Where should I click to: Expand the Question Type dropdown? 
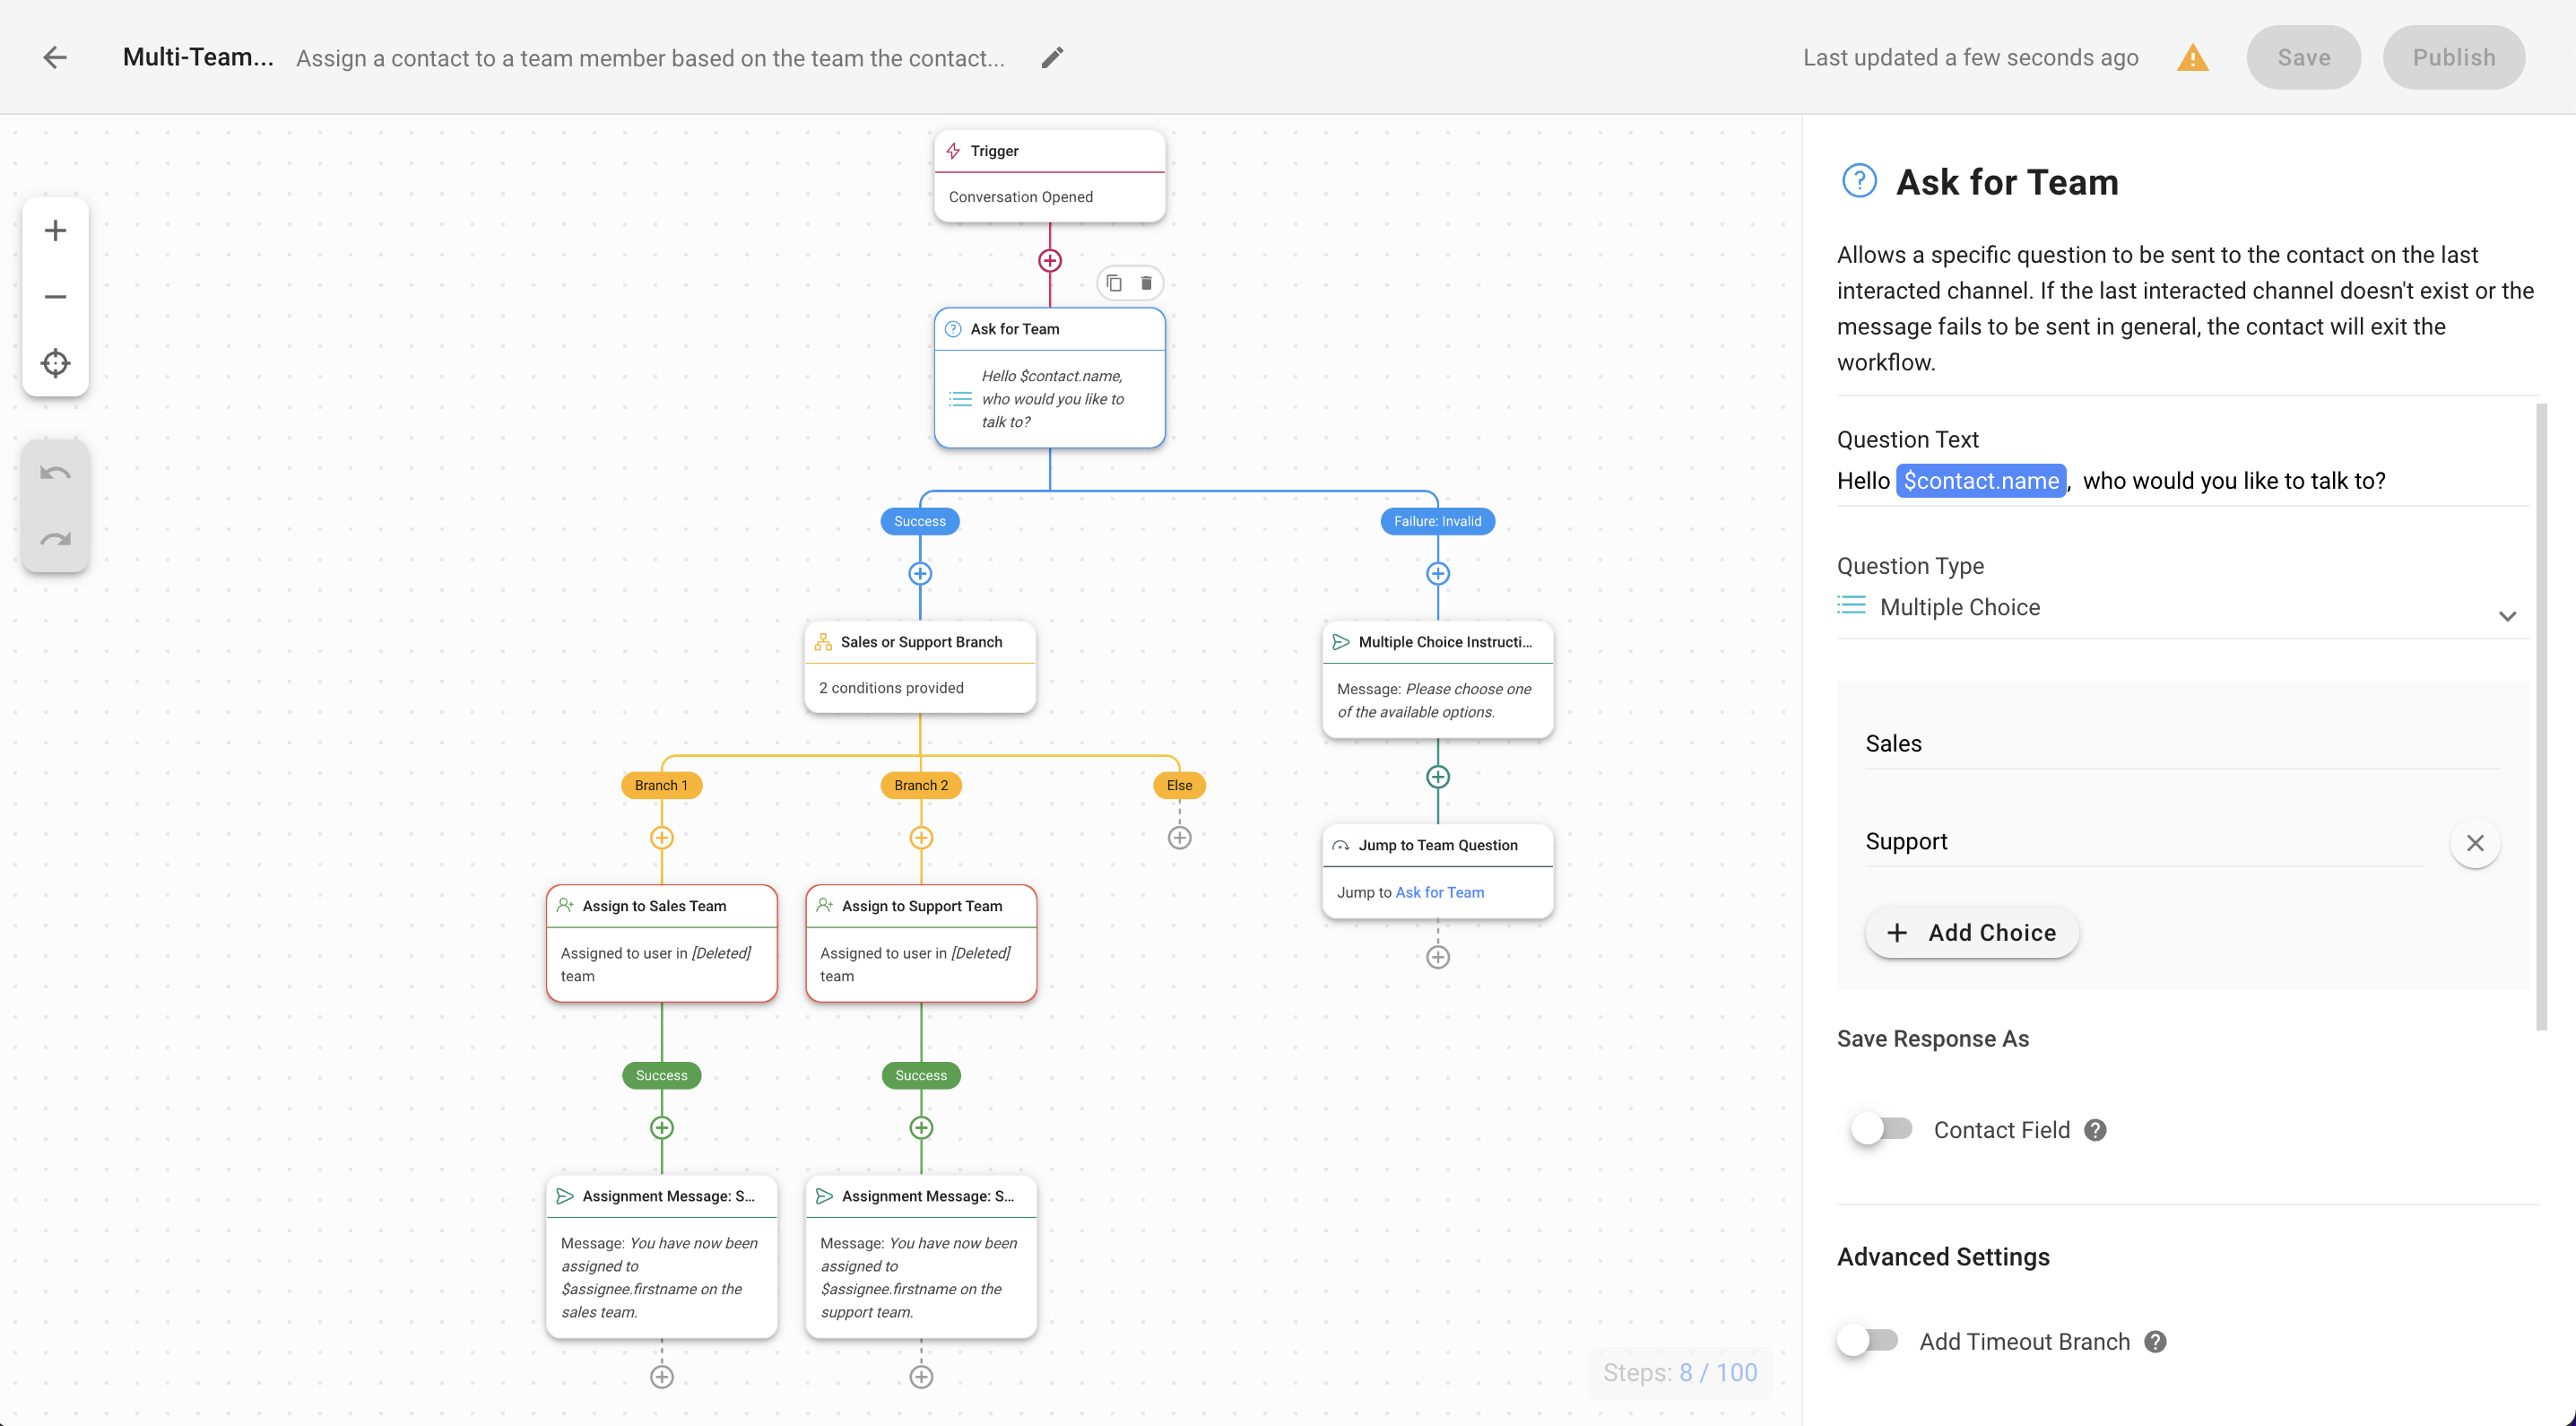2508,614
